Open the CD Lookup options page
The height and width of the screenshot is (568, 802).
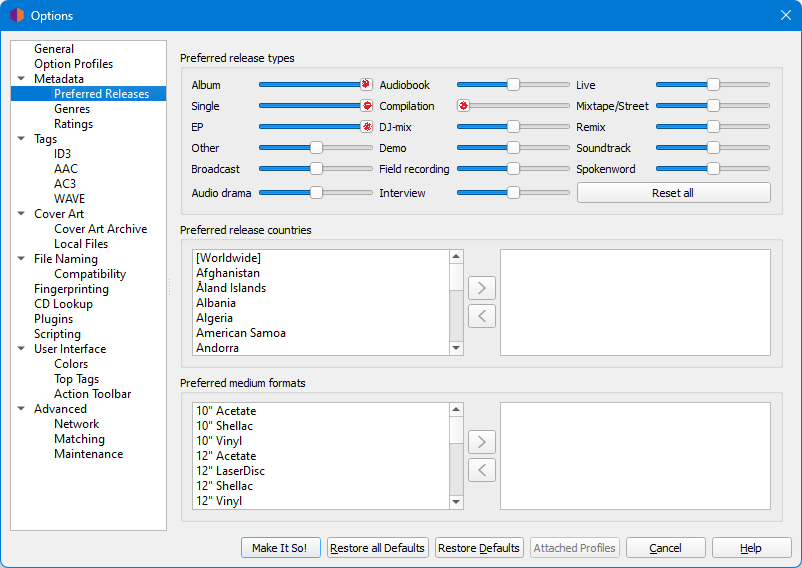pyautogui.click(x=63, y=304)
